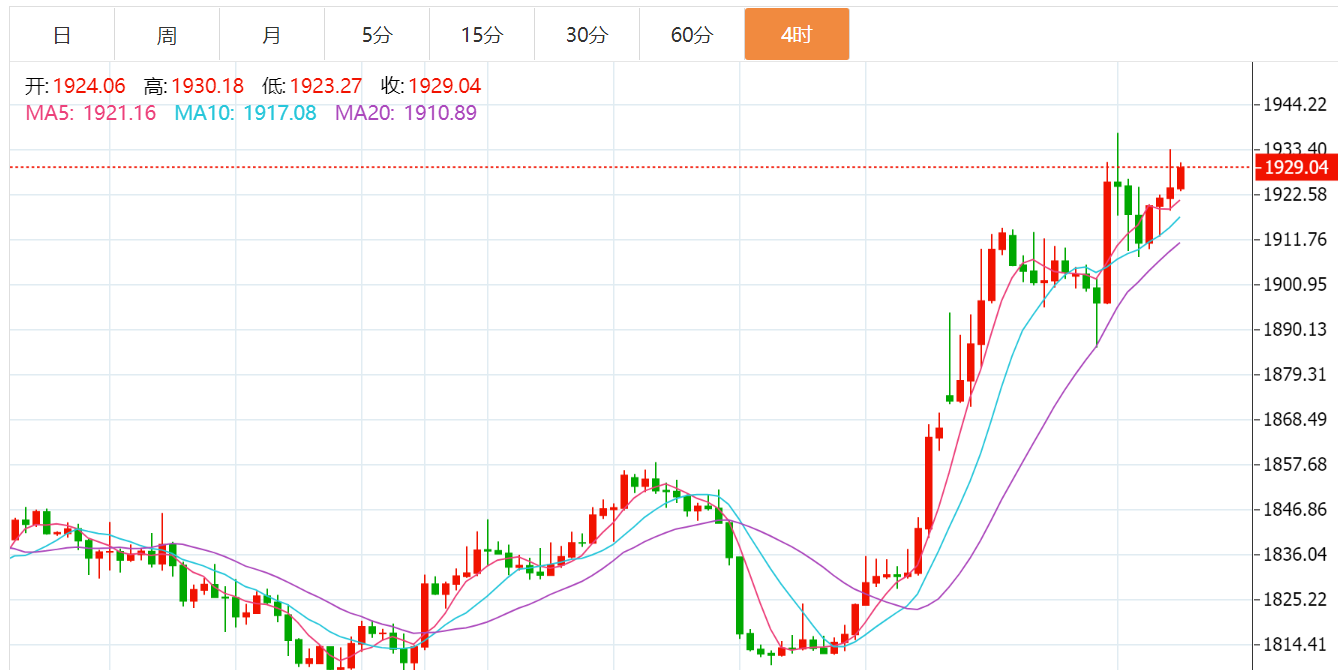Click the red current price tag 1929.04
This screenshot has width=1338, height=670.
(x=1296, y=167)
